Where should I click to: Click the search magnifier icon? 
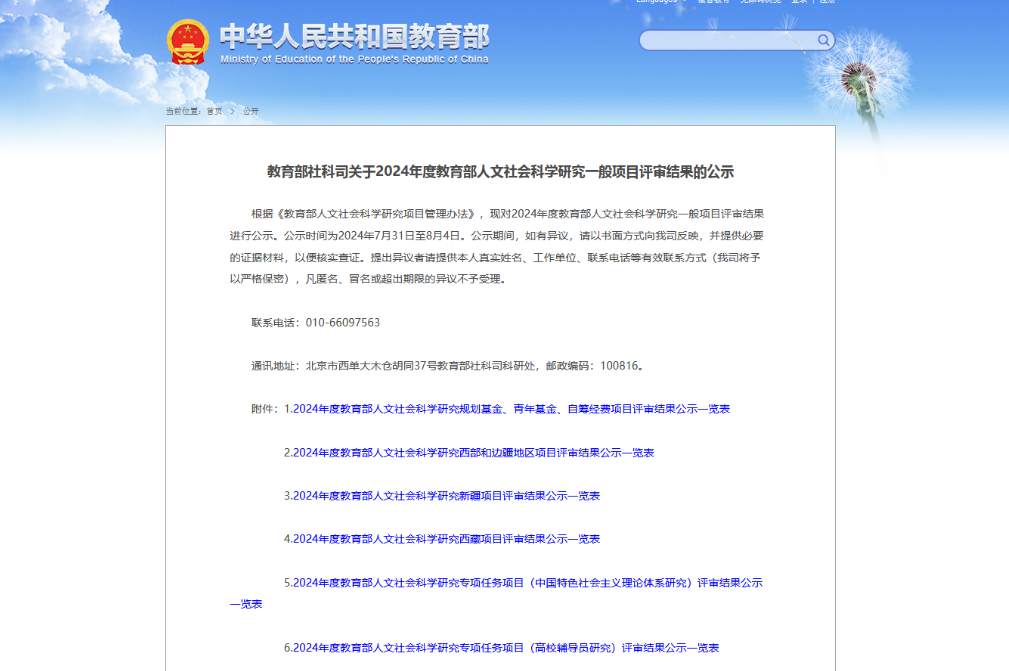(824, 40)
